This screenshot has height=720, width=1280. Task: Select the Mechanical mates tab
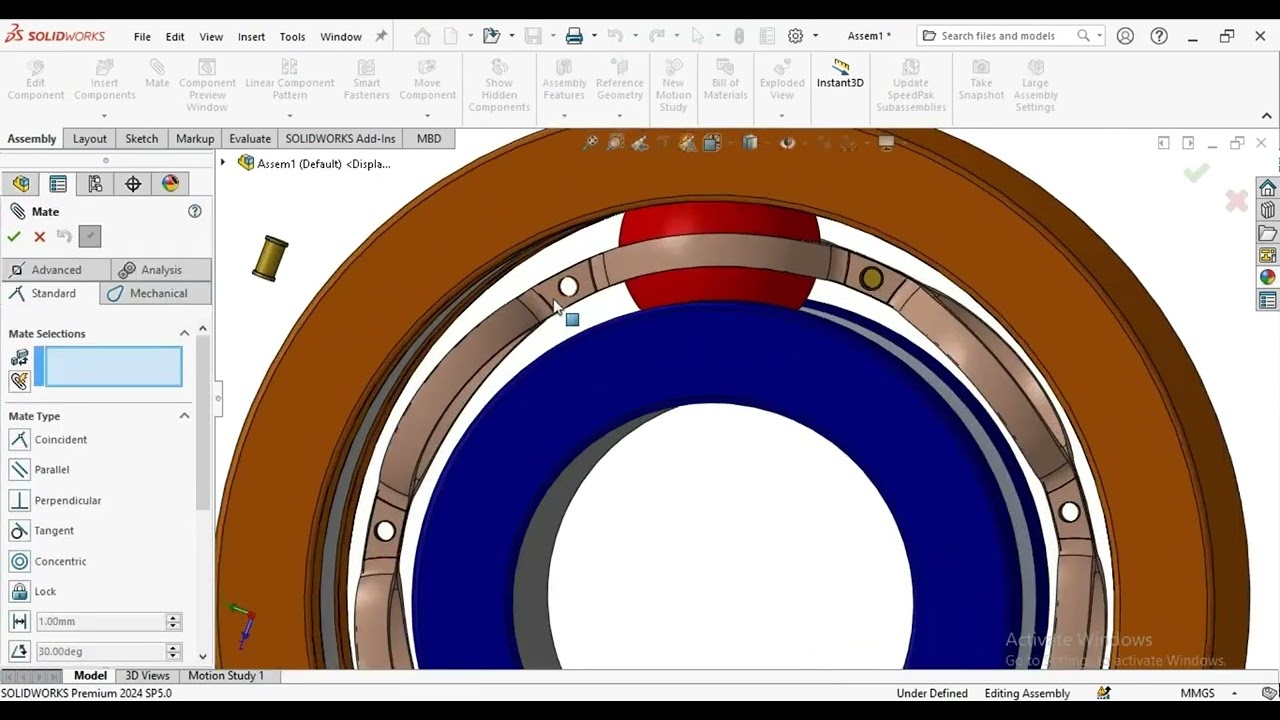[x=156, y=293]
